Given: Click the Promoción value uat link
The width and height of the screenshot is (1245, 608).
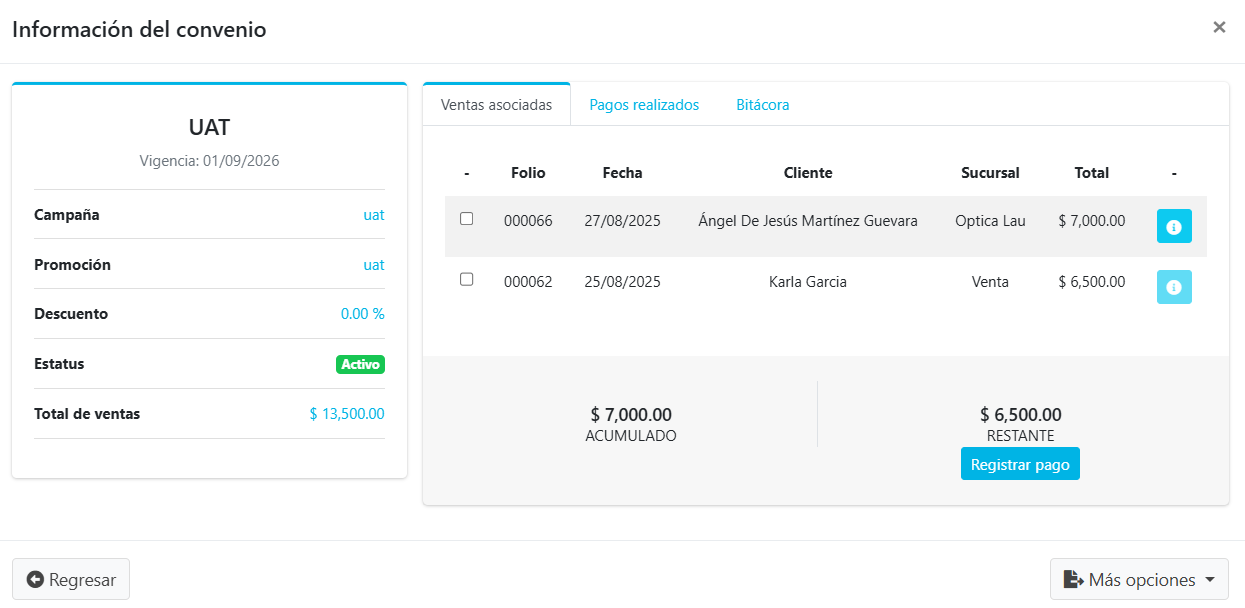Looking at the screenshot, I should 373,265.
